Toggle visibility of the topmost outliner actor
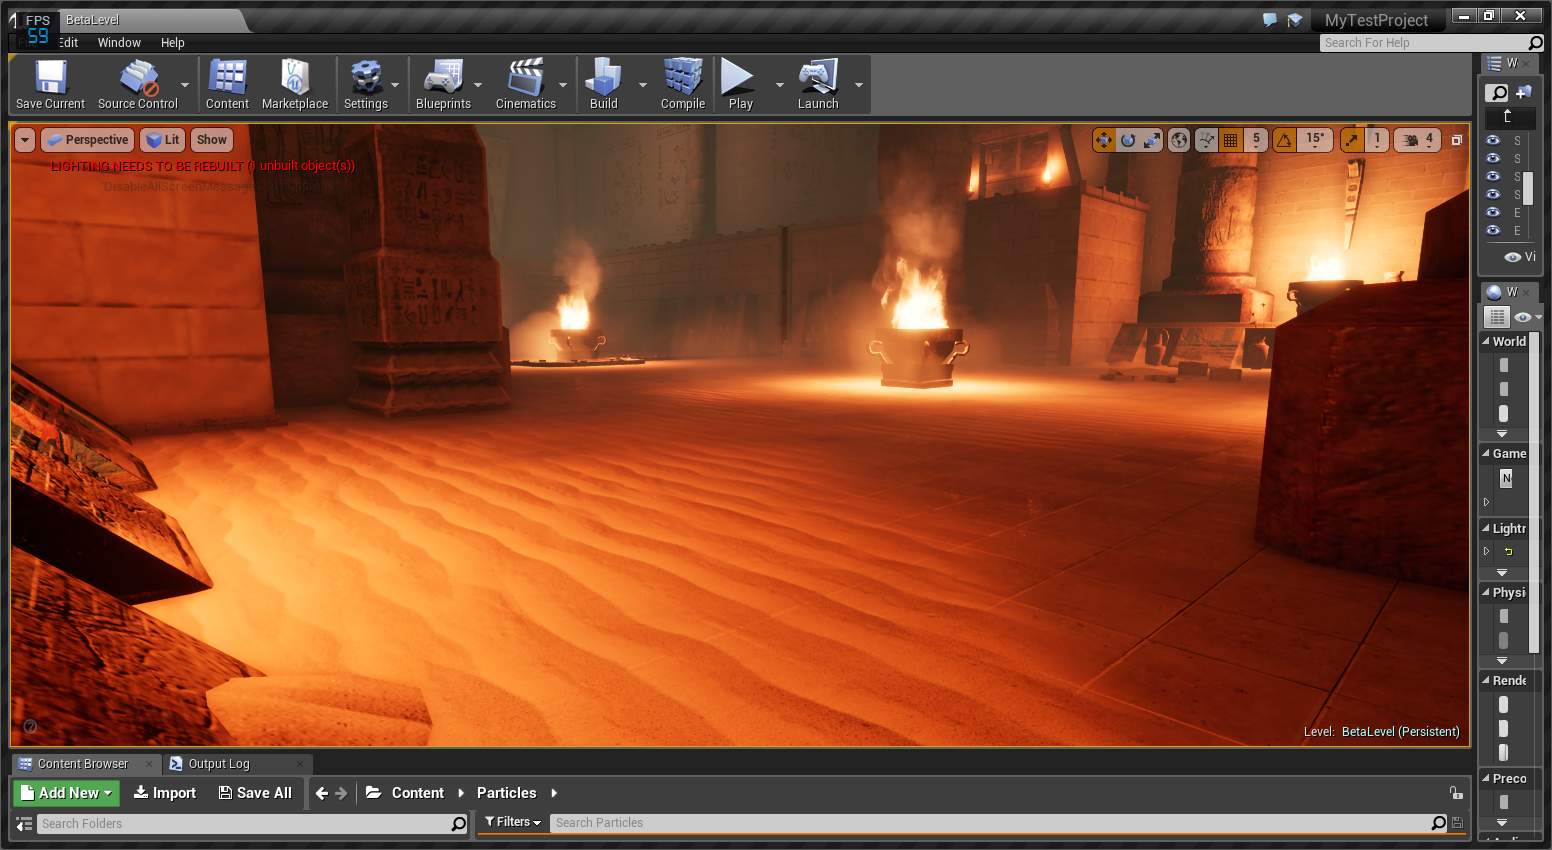 coord(1493,140)
